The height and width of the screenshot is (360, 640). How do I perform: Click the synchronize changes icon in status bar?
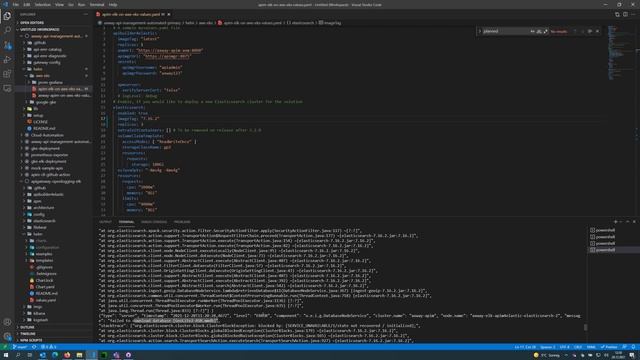[34, 347]
